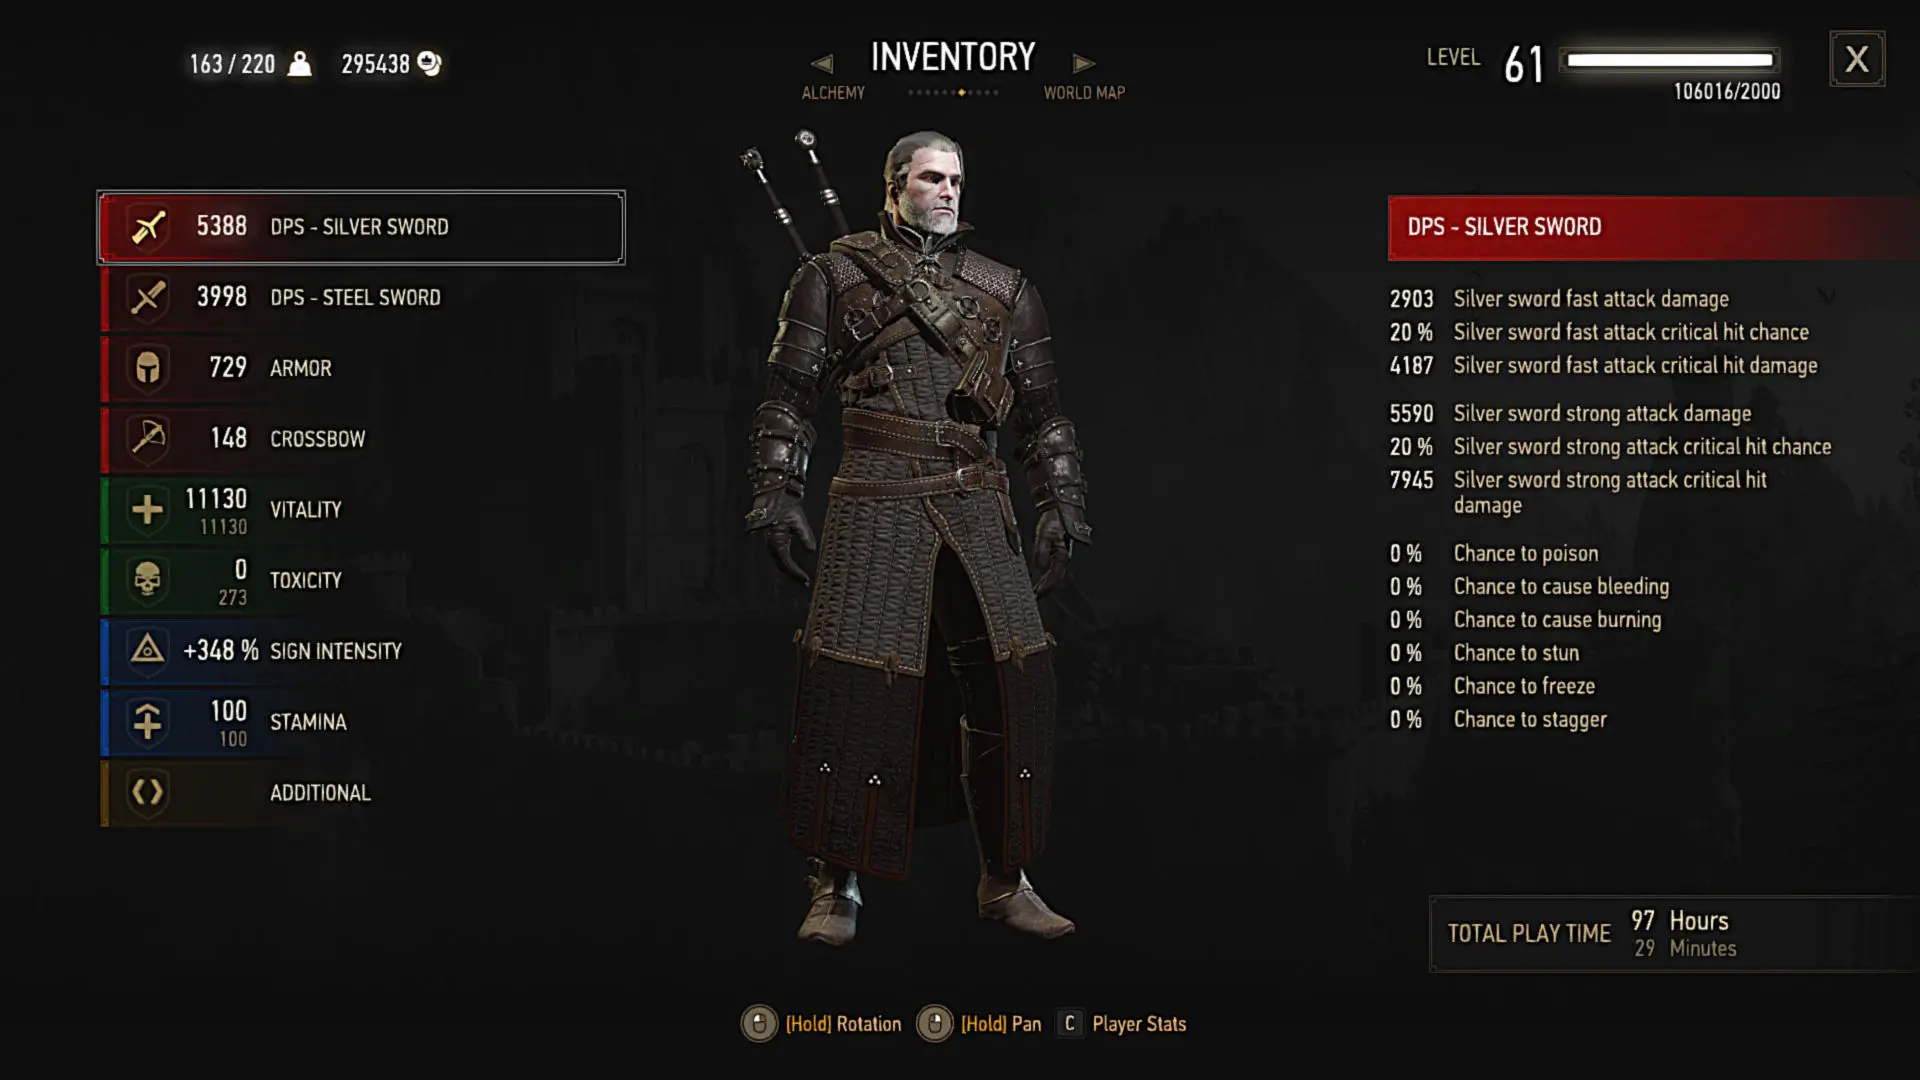The width and height of the screenshot is (1920, 1080).
Task: Click the toxicity skull icon
Action: pyautogui.click(x=148, y=580)
